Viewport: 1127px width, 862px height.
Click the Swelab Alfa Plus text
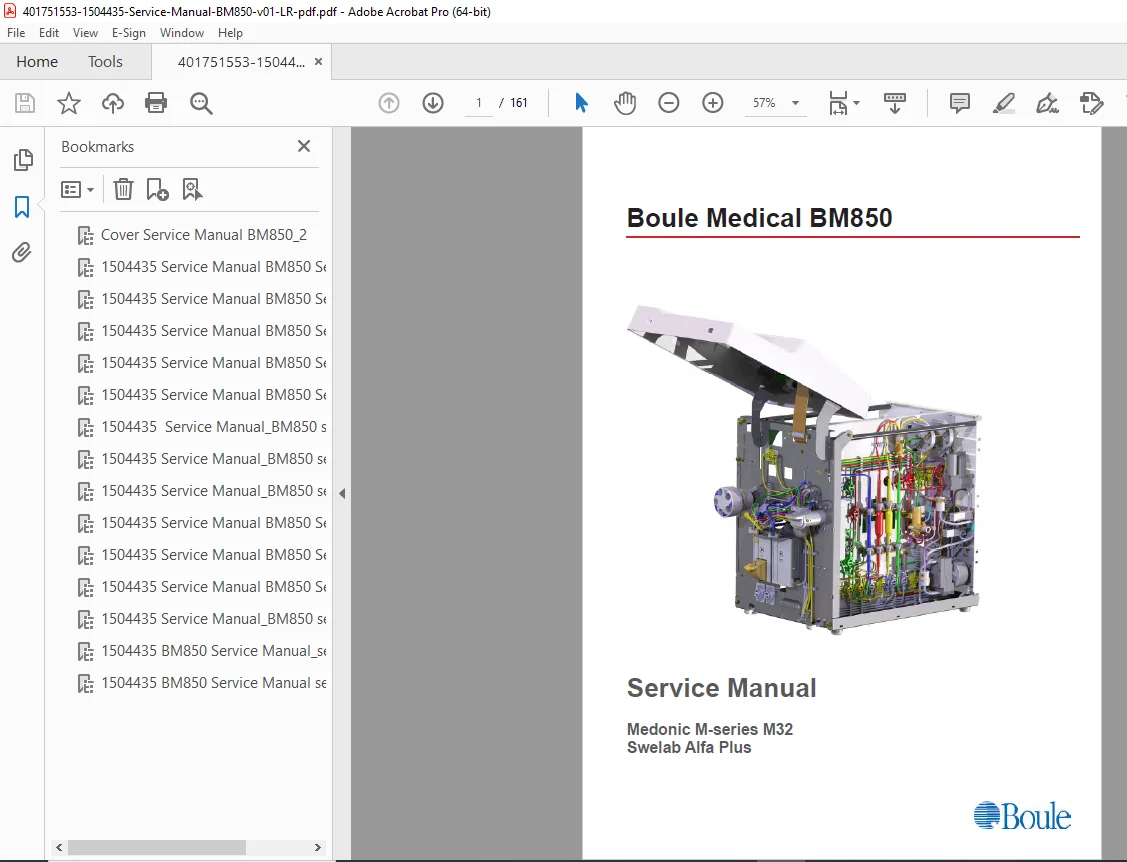(689, 748)
